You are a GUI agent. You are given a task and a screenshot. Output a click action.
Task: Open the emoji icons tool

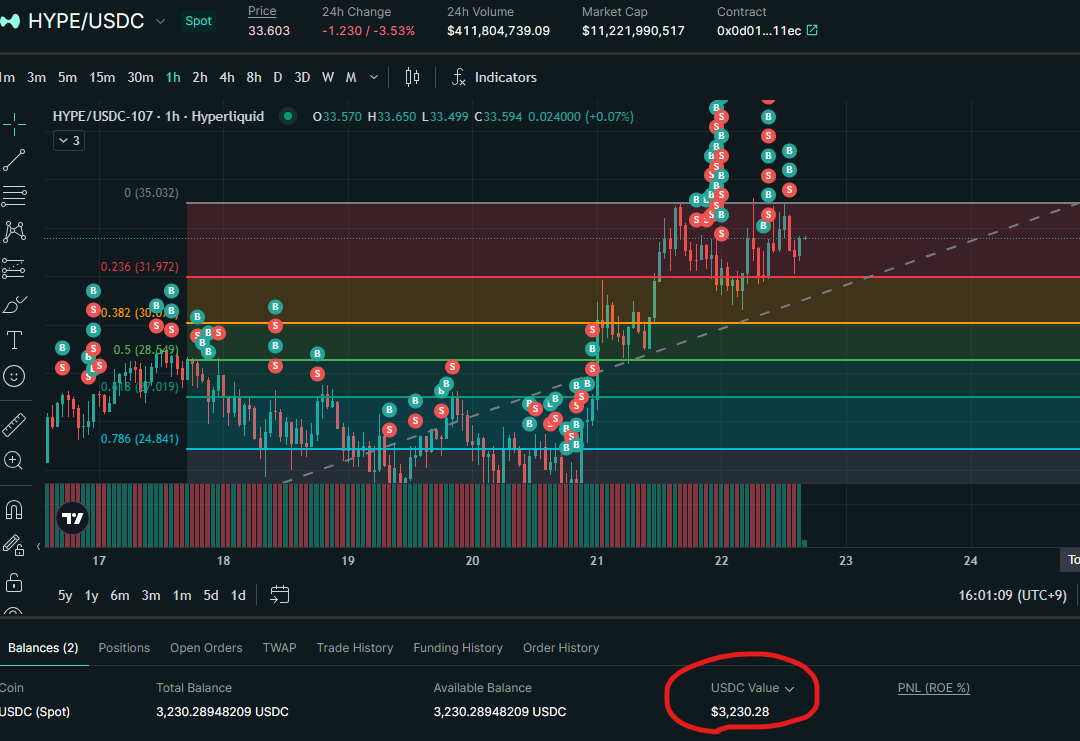(x=14, y=376)
